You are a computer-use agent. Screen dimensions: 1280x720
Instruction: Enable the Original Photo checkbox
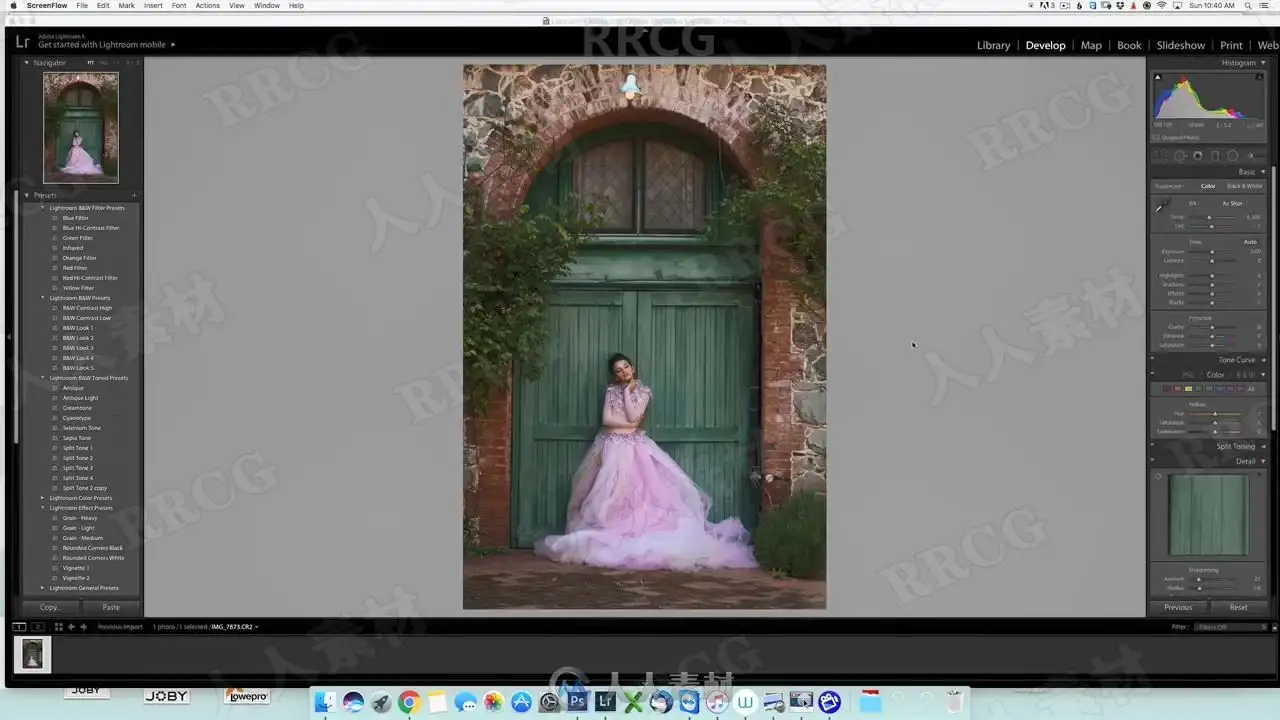[x=1156, y=137]
